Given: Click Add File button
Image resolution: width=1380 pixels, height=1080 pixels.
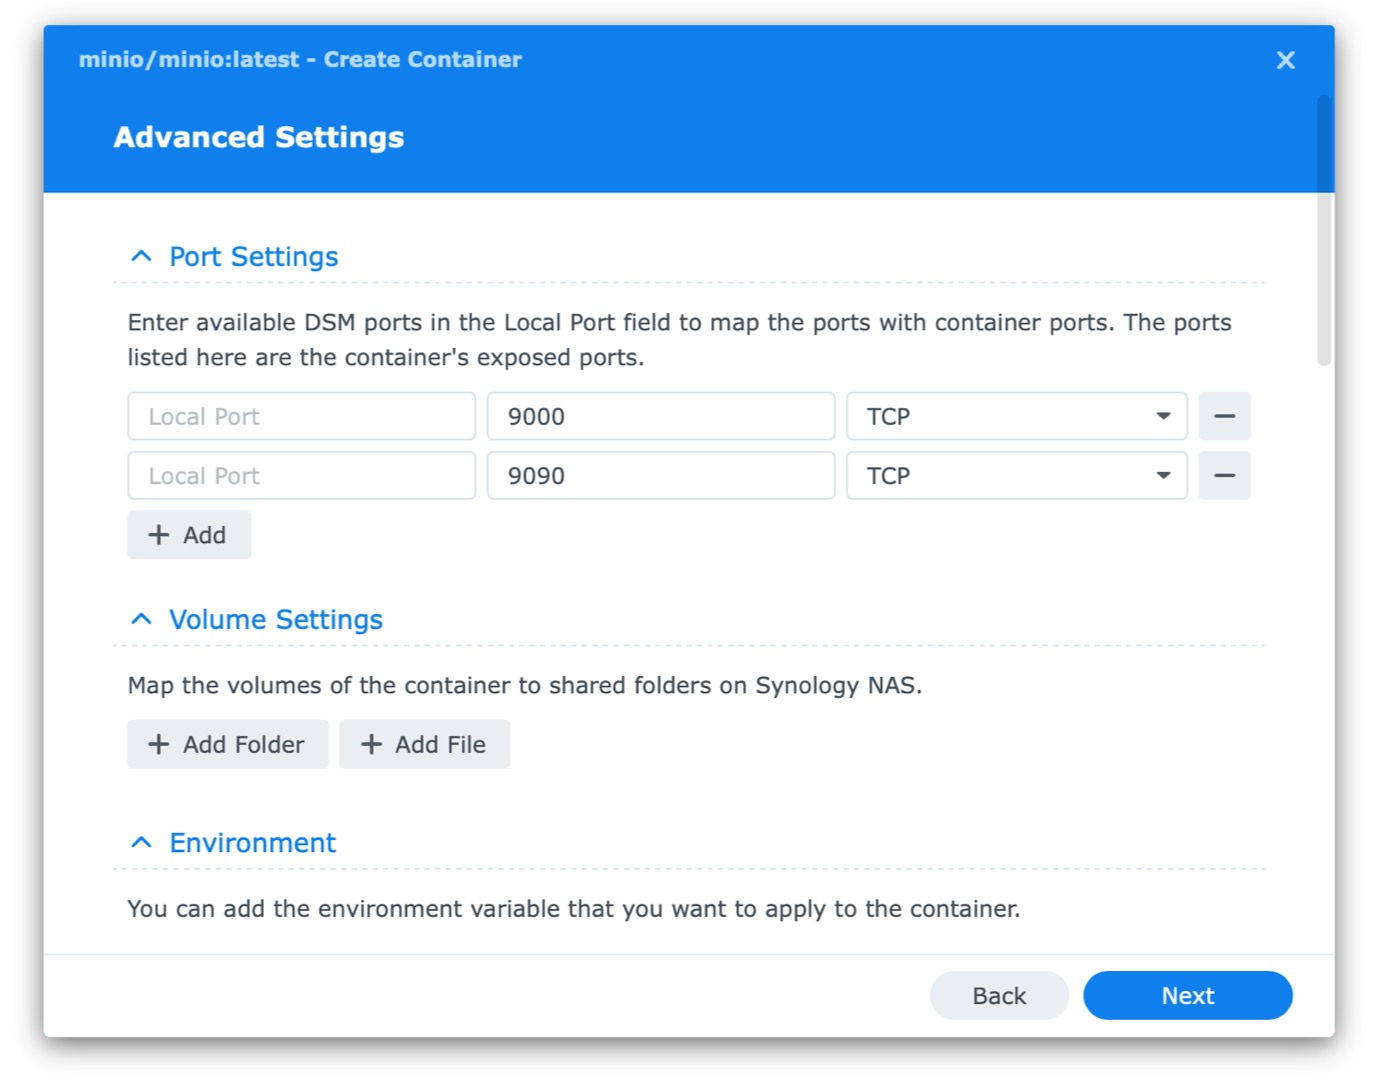Looking at the screenshot, I should (424, 744).
